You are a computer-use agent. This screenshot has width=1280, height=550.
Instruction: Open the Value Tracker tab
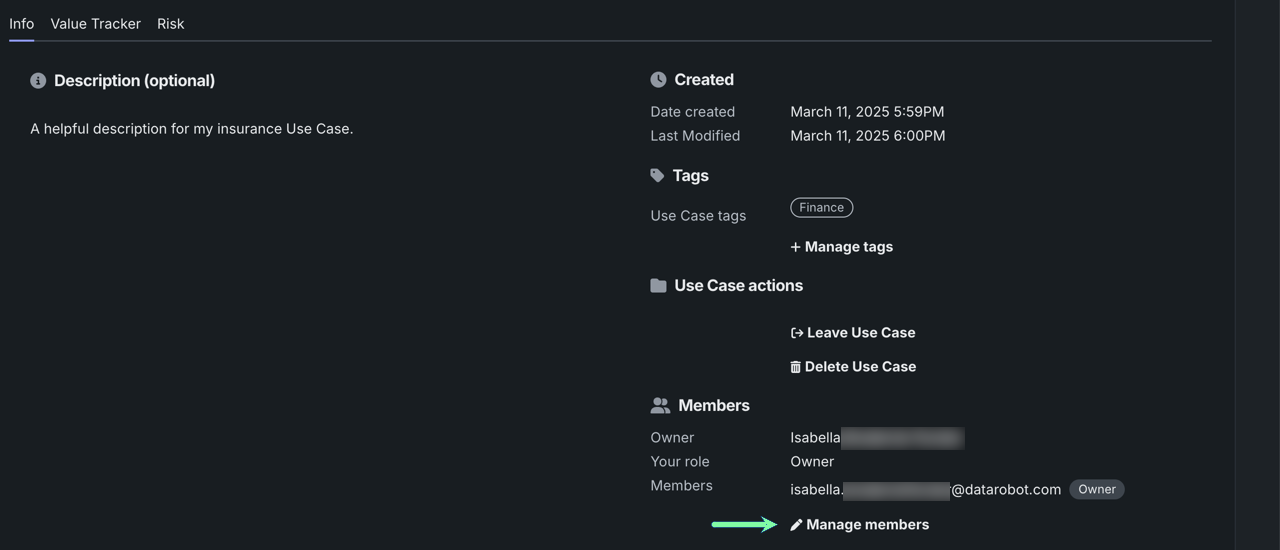tap(95, 24)
